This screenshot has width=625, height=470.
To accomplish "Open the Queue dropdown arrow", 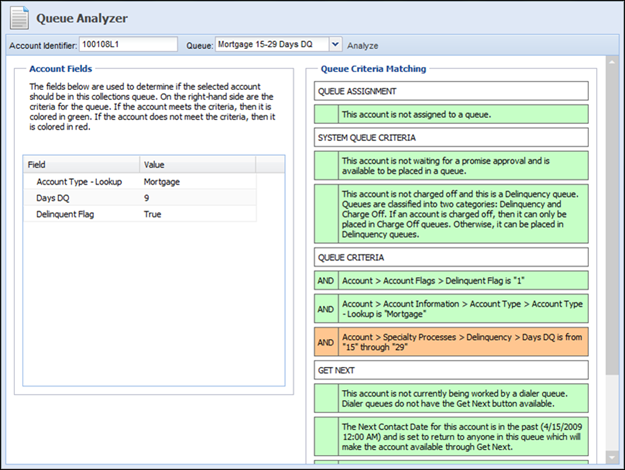I will [x=336, y=44].
